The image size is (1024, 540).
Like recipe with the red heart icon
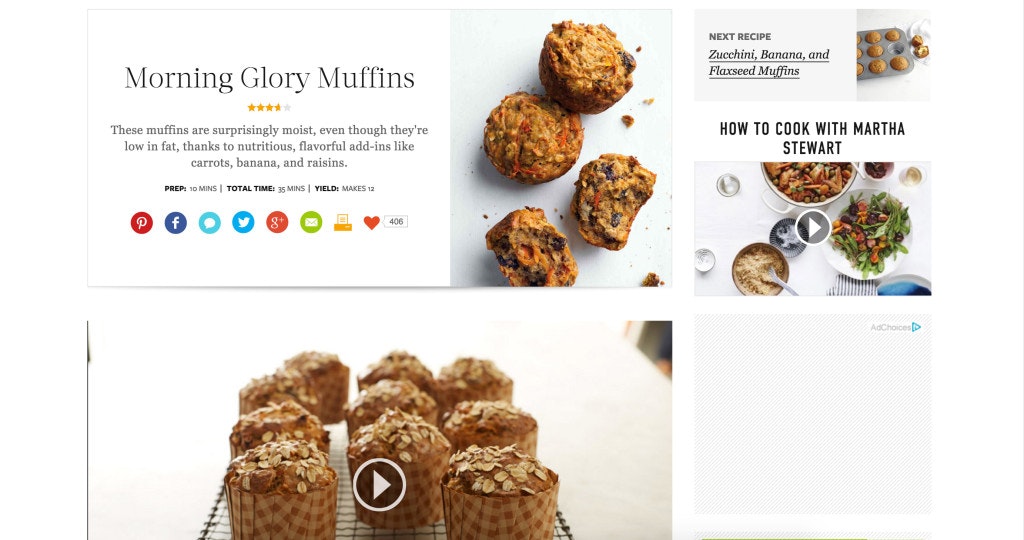click(372, 223)
